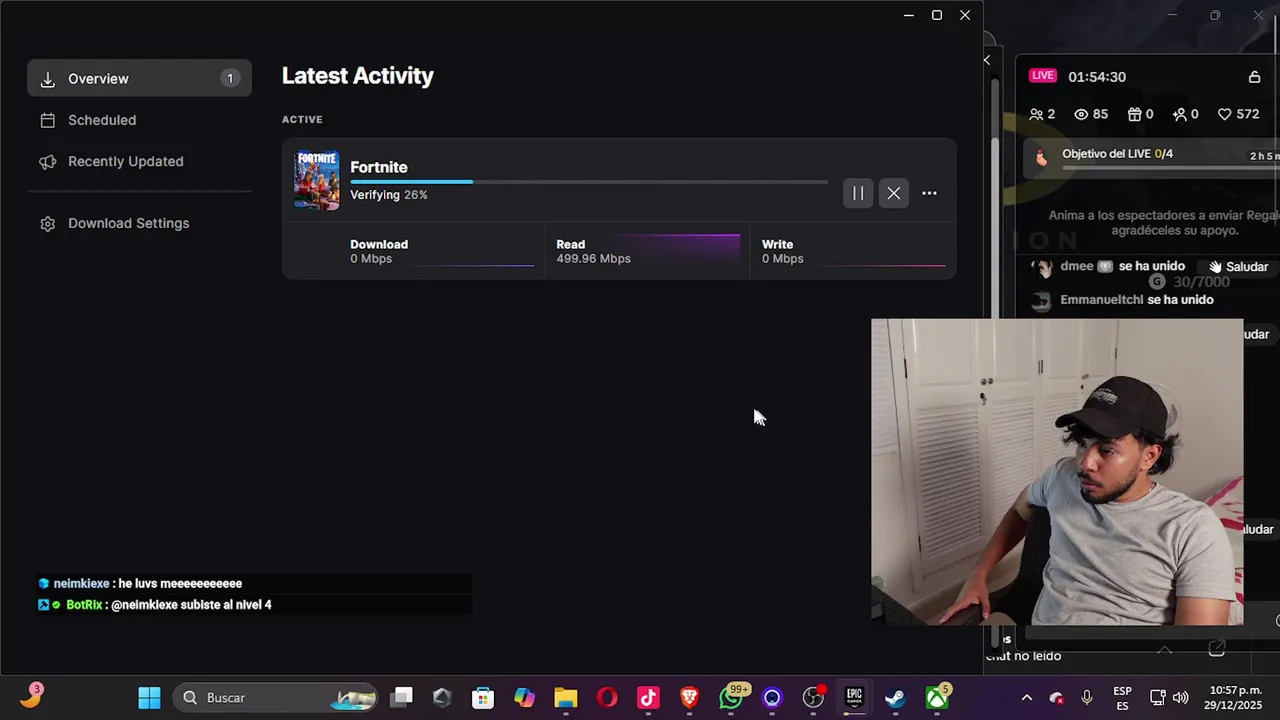Click dmee 'se ha unido' chat entry
The height and width of the screenshot is (720, 1280).
click(x=1122, y=266)
